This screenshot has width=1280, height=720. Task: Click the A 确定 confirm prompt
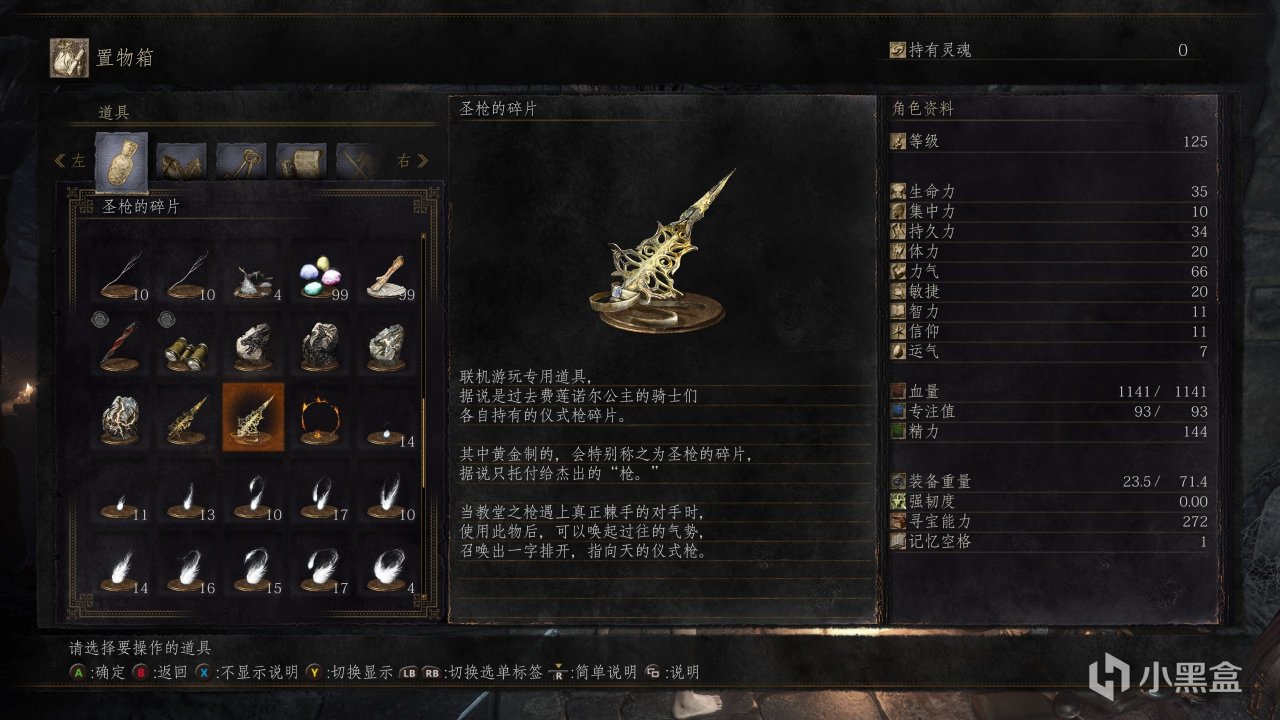click(x=97, y=672)
